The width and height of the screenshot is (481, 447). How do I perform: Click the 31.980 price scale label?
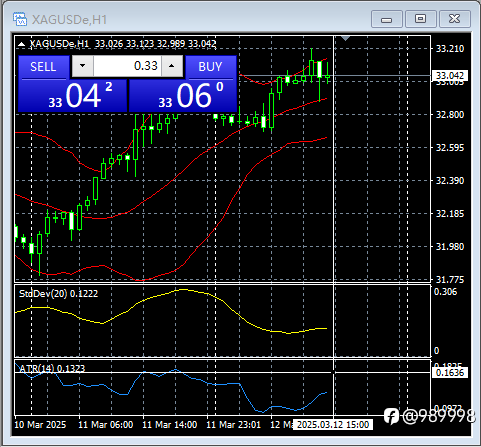450,247
